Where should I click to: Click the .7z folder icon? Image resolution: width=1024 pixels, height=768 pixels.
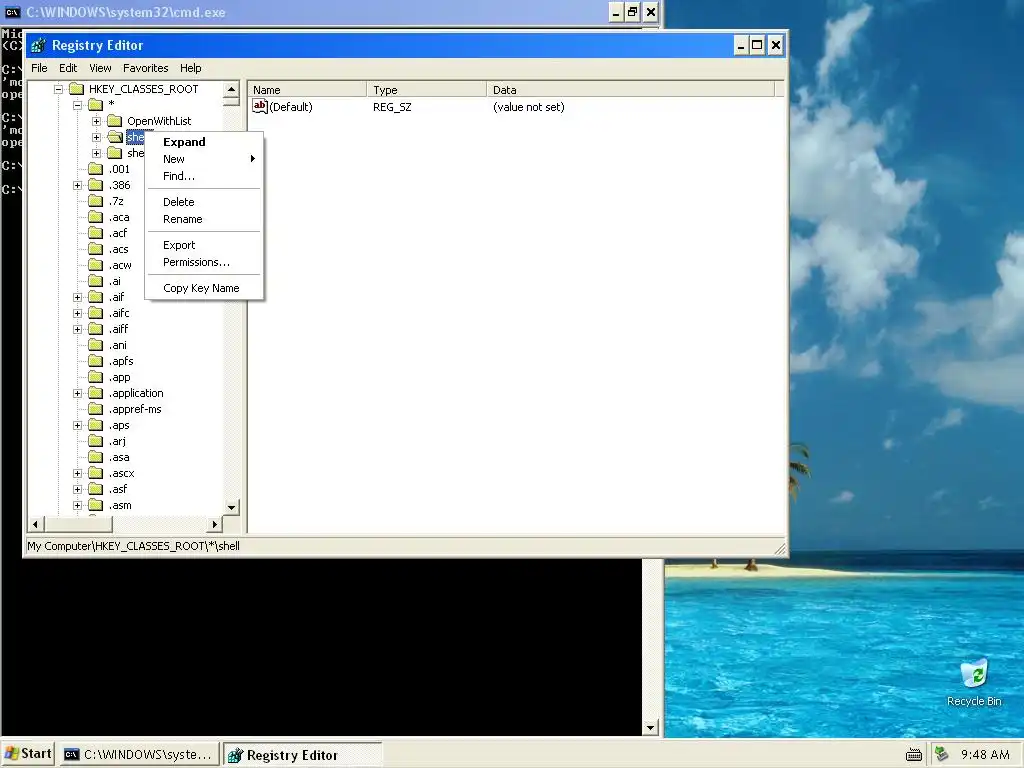click(x=96, y=201)
